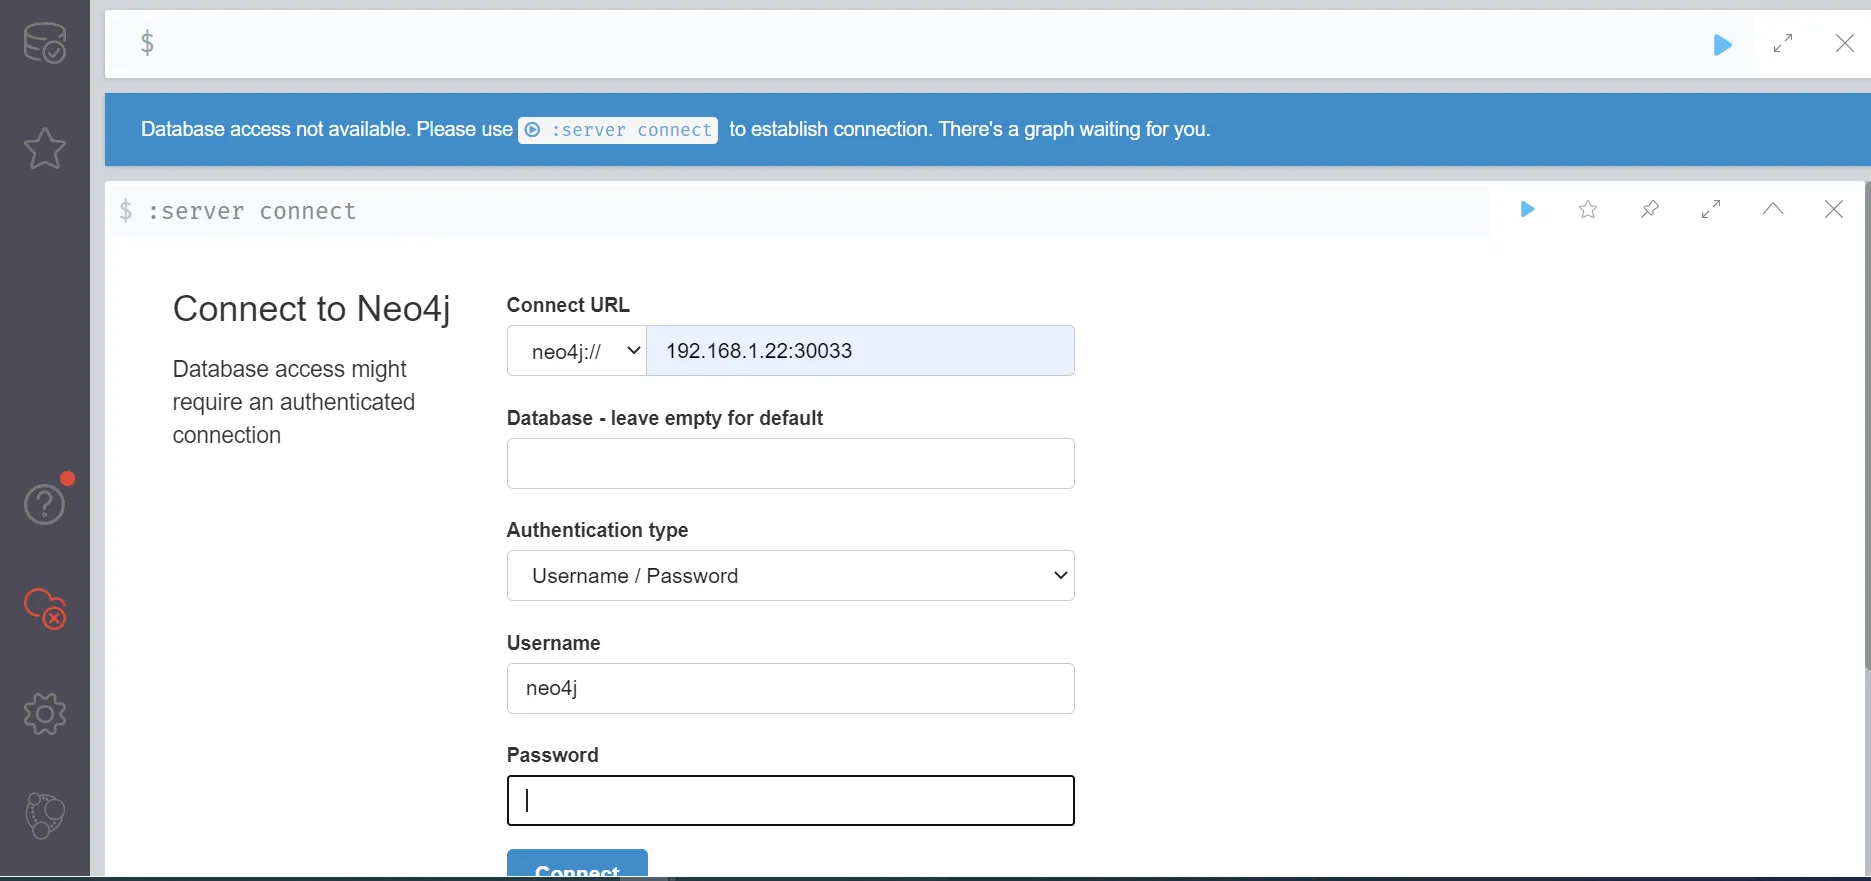Image resolution: width=1871 pixels, height=881 pixels.
Task: Close the :server connect frame
Action: (x=1834, y=209)
